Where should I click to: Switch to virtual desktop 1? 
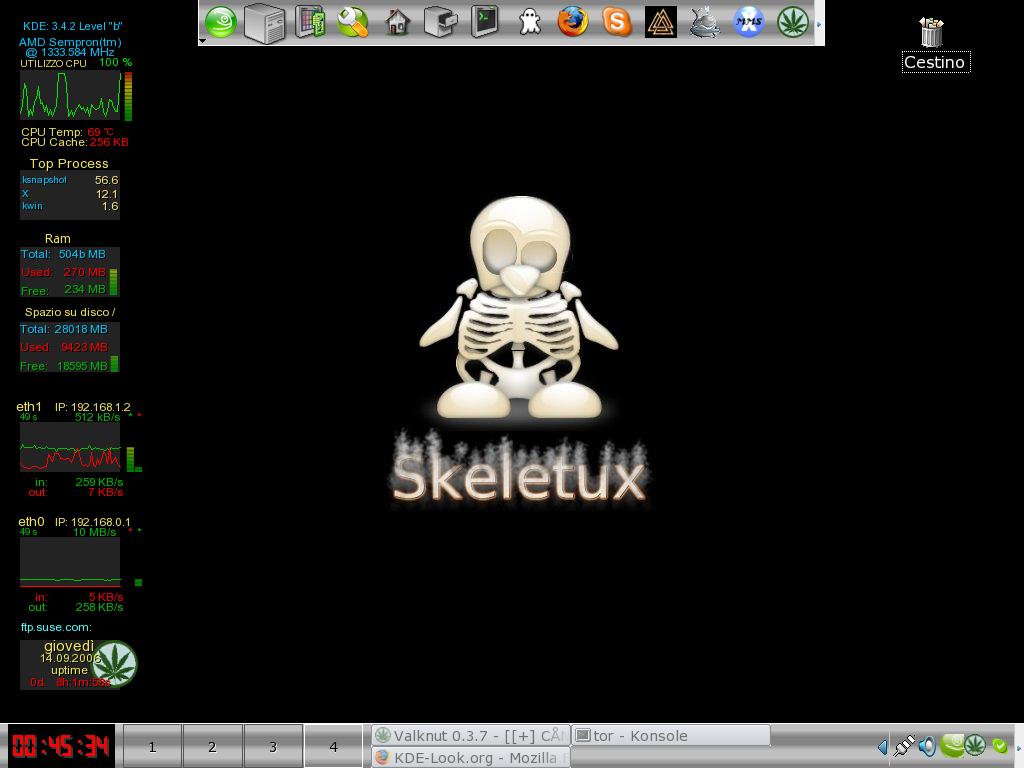pyautogui.click(x=152, y=746)
